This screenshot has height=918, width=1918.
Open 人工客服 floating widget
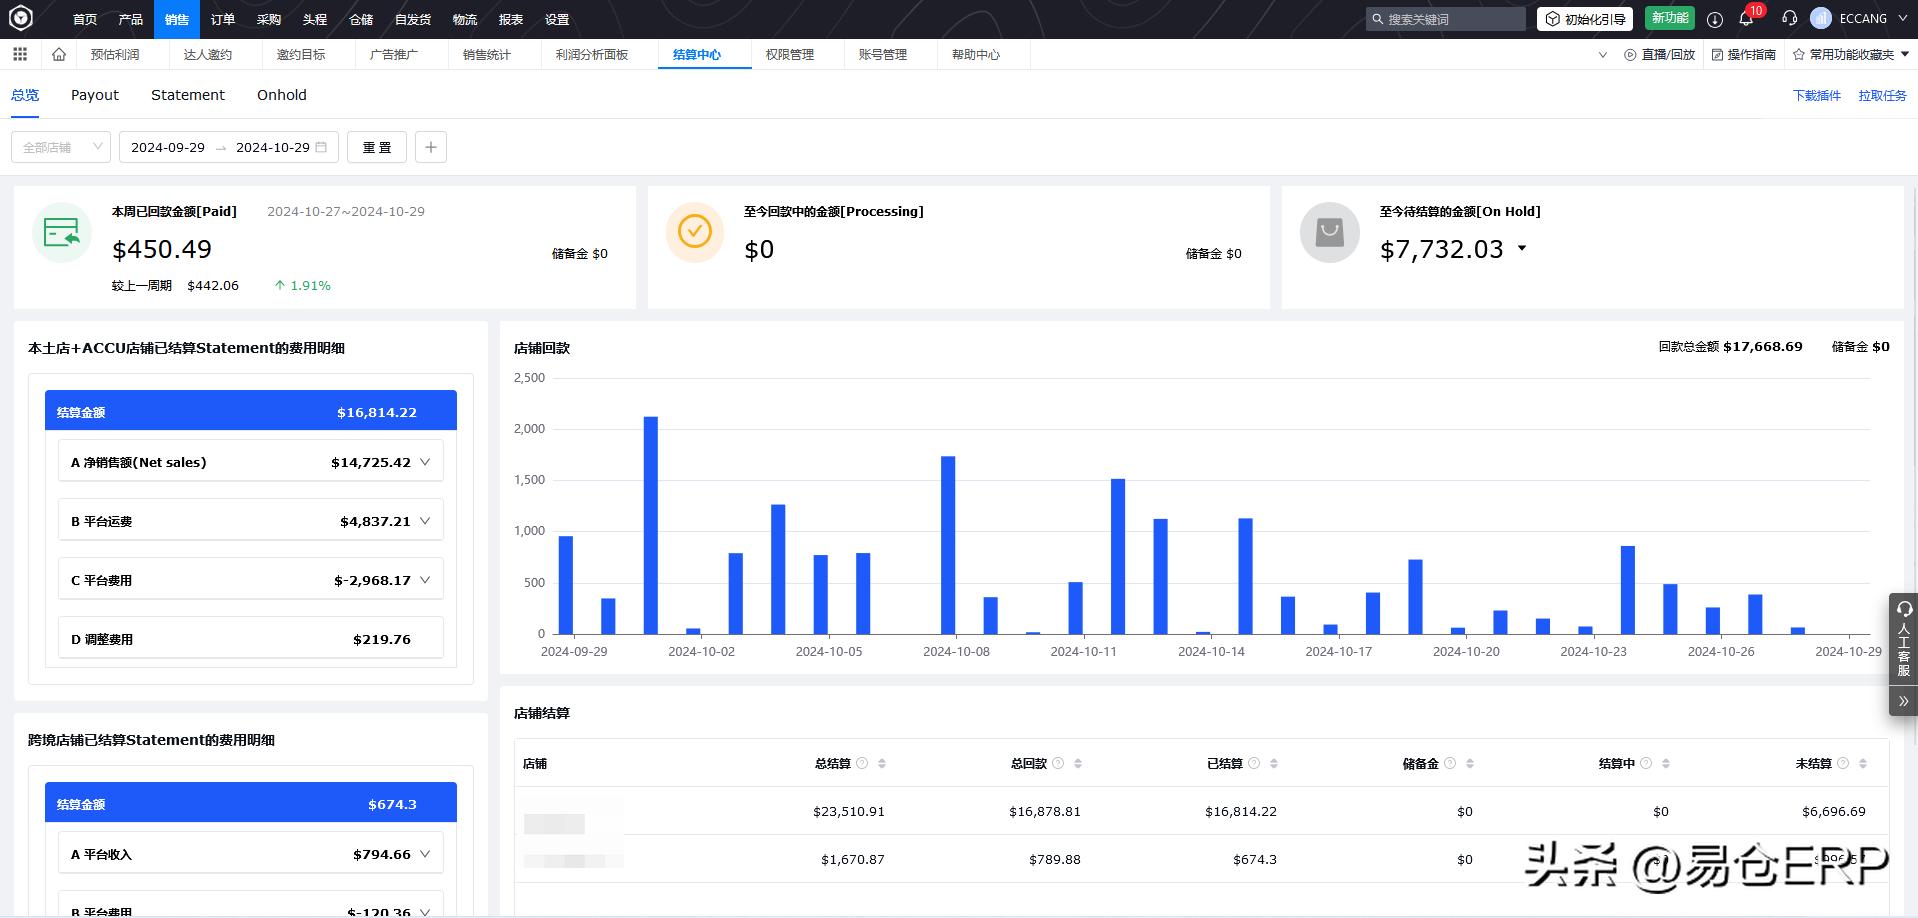(1903, 640)
